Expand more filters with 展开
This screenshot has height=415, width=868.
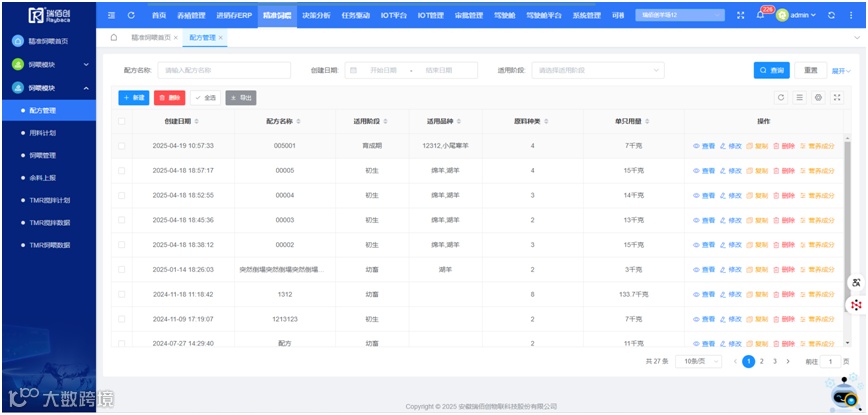[x=841, y=71]
